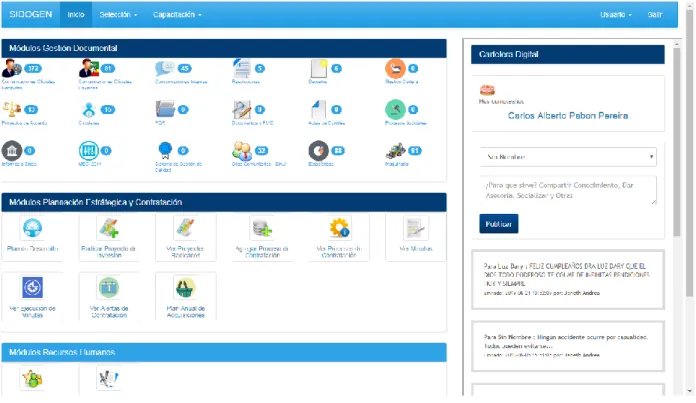Open Radicar Proyecto de Inversión
The image size is (696, 403).
coord(109,228)
